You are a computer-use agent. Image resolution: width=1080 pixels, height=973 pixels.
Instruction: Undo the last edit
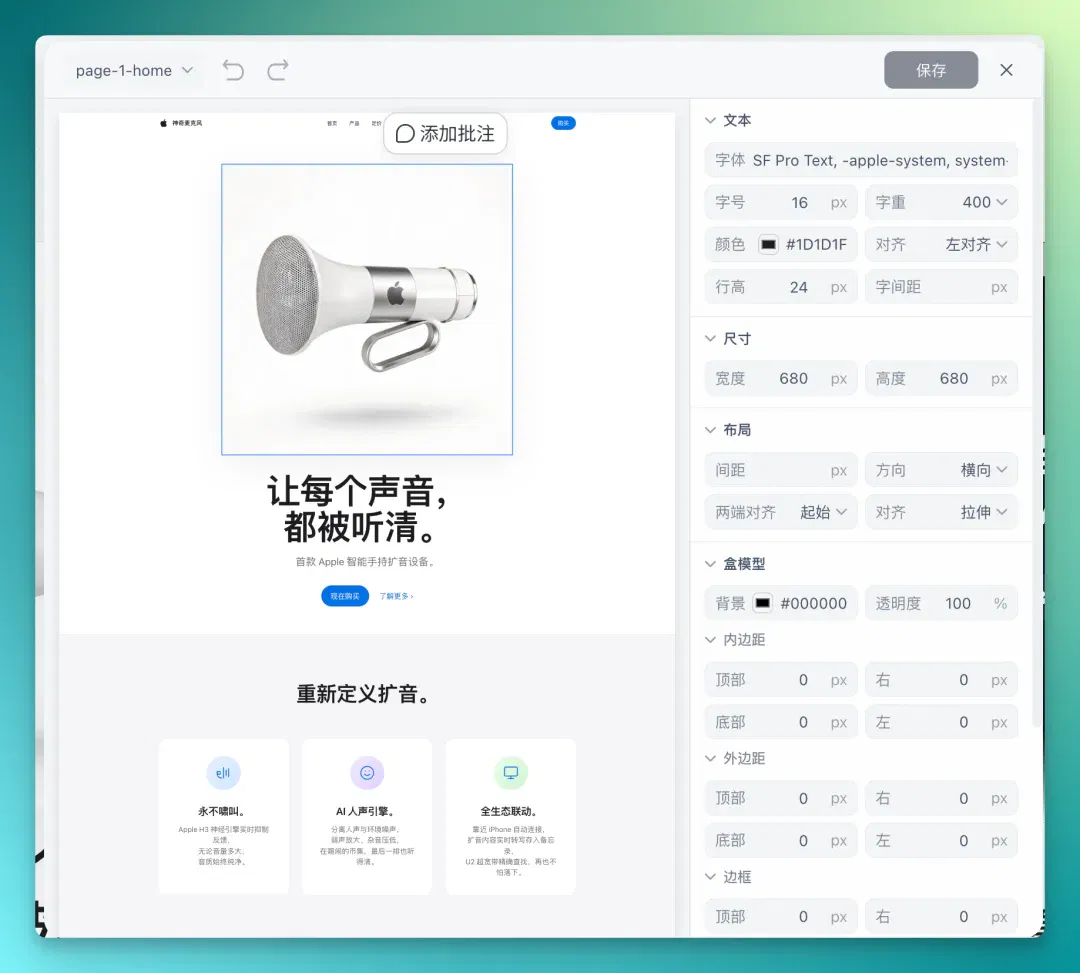click(233, 70)
